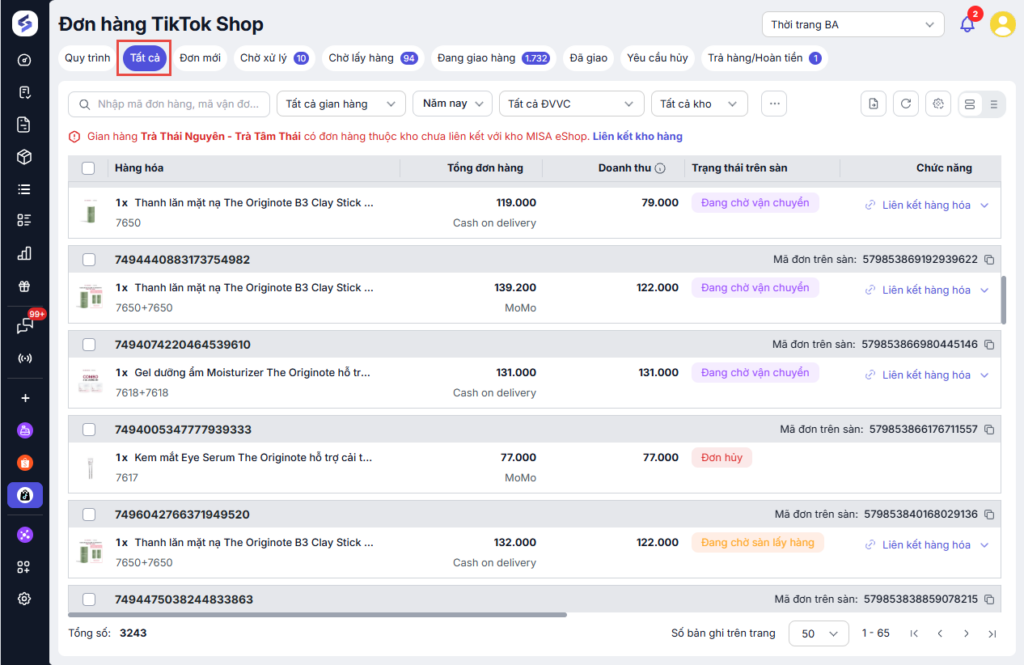Switch to compact list view toggle

pos(993,104)
